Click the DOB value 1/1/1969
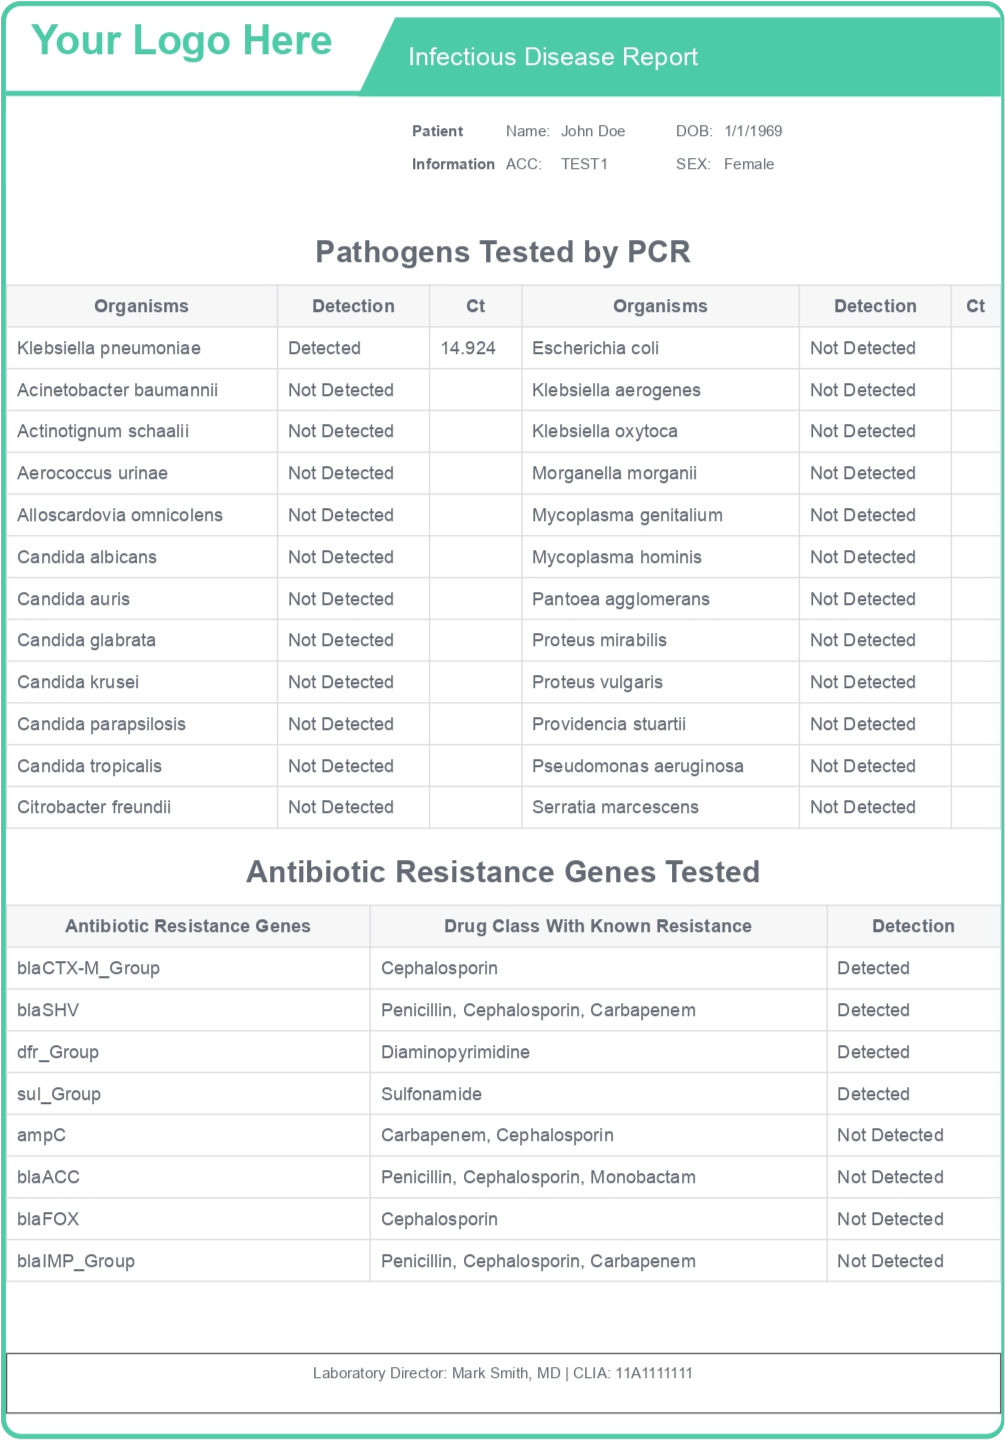 click(752, 131)
